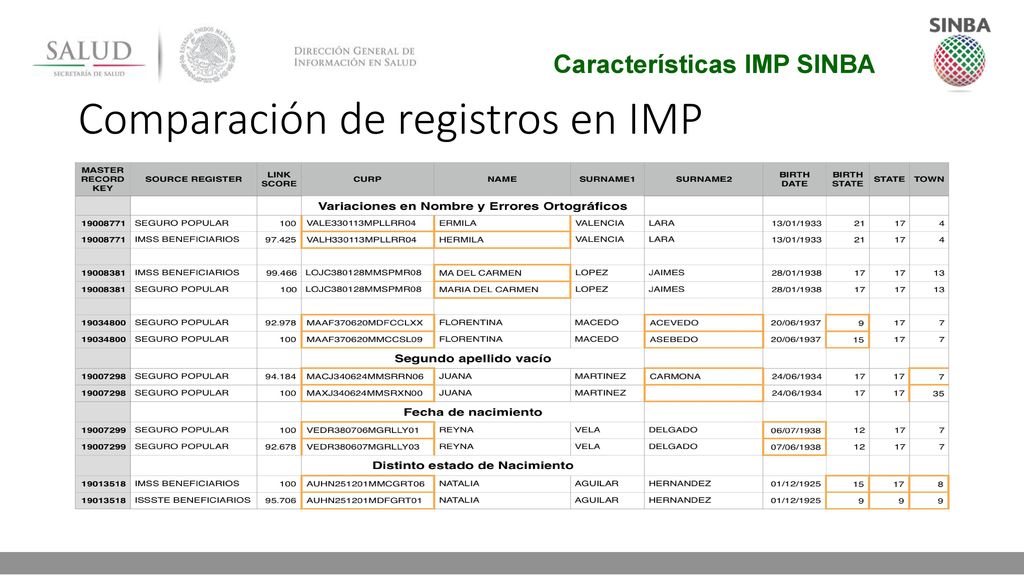Click source register ISSSTE BENEFICIARIOS

click(x=193, y=500)
